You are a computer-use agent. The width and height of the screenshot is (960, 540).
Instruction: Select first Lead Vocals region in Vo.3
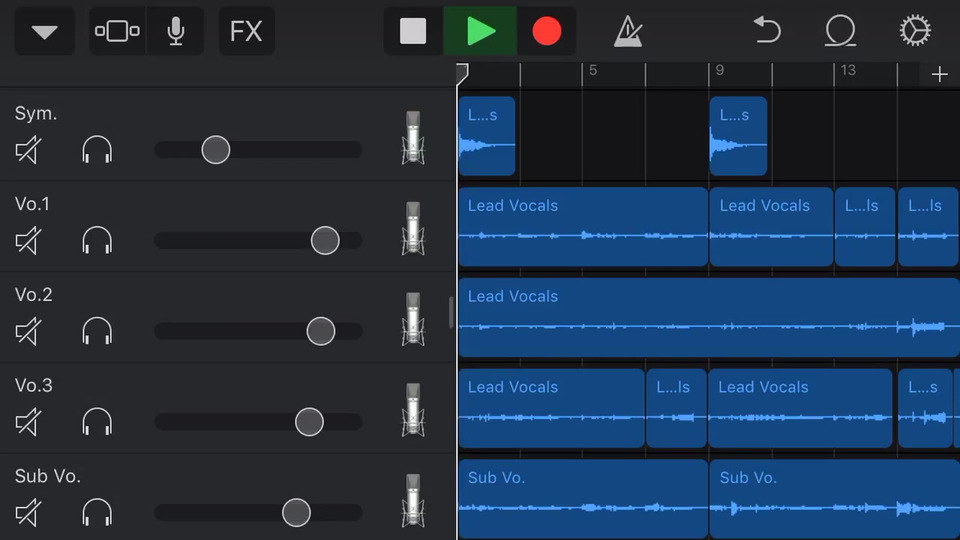point(552,408)
